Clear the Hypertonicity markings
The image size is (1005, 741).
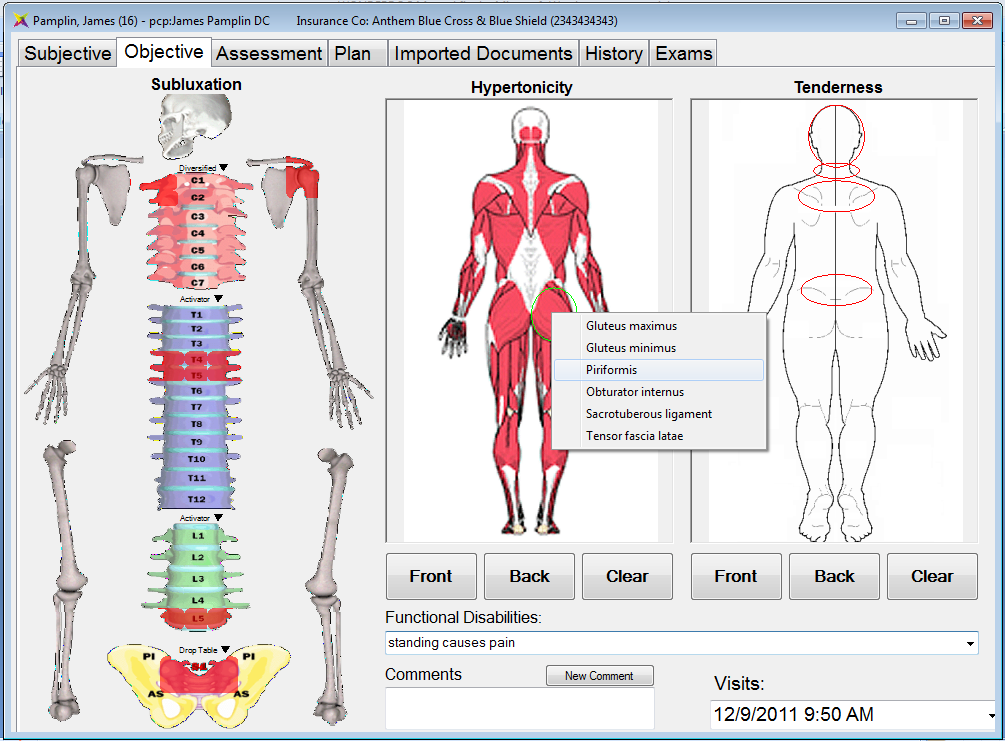tap(627, 576)
